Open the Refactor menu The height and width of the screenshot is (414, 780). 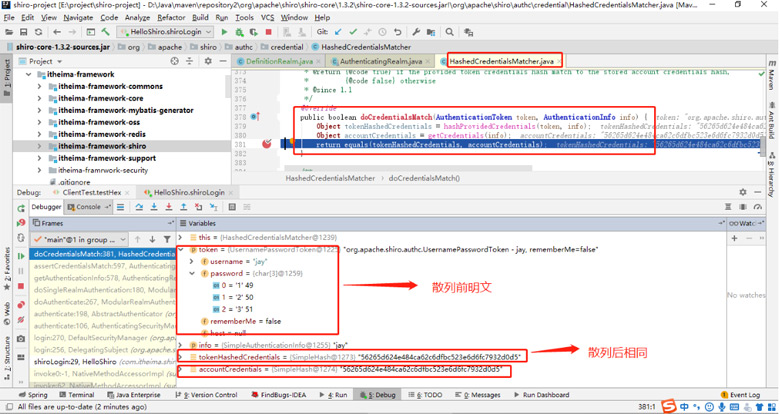point(171,17)
